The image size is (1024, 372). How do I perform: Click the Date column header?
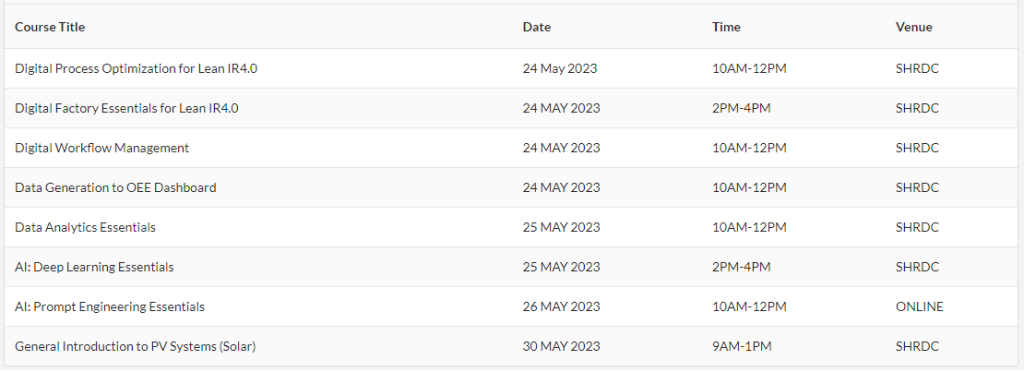tap(536, 27)
